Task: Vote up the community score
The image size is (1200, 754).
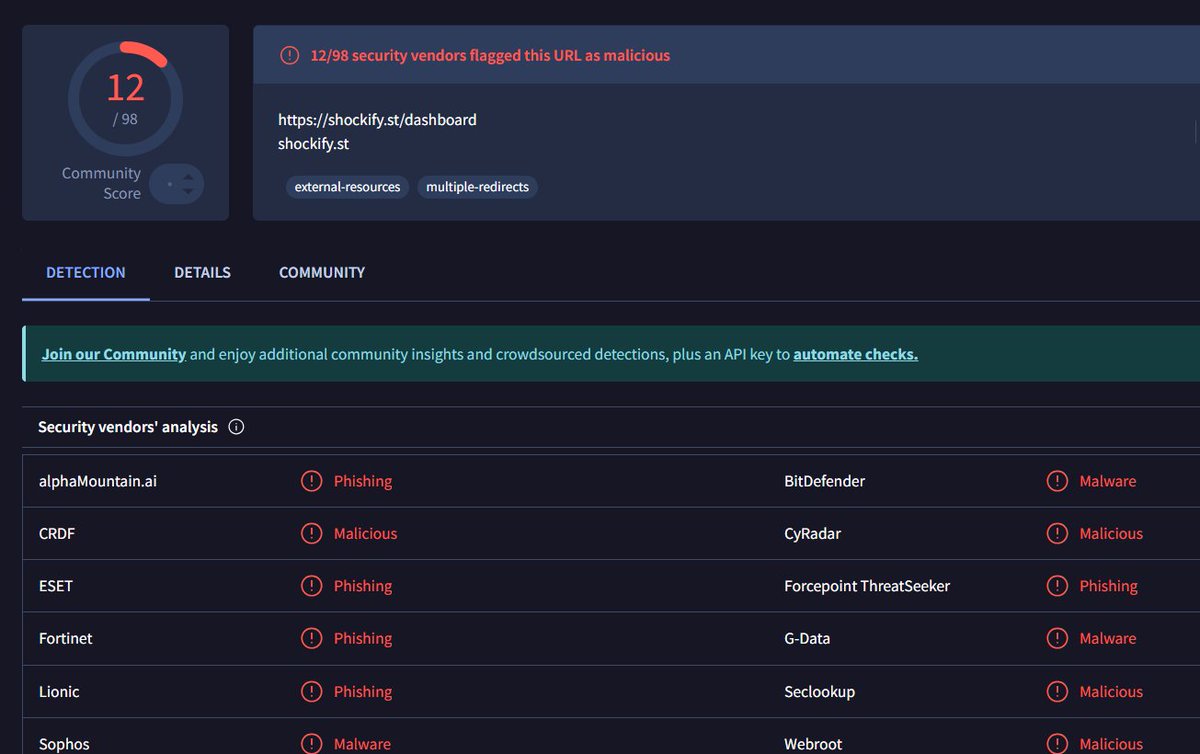Action: tap(188, 177)
